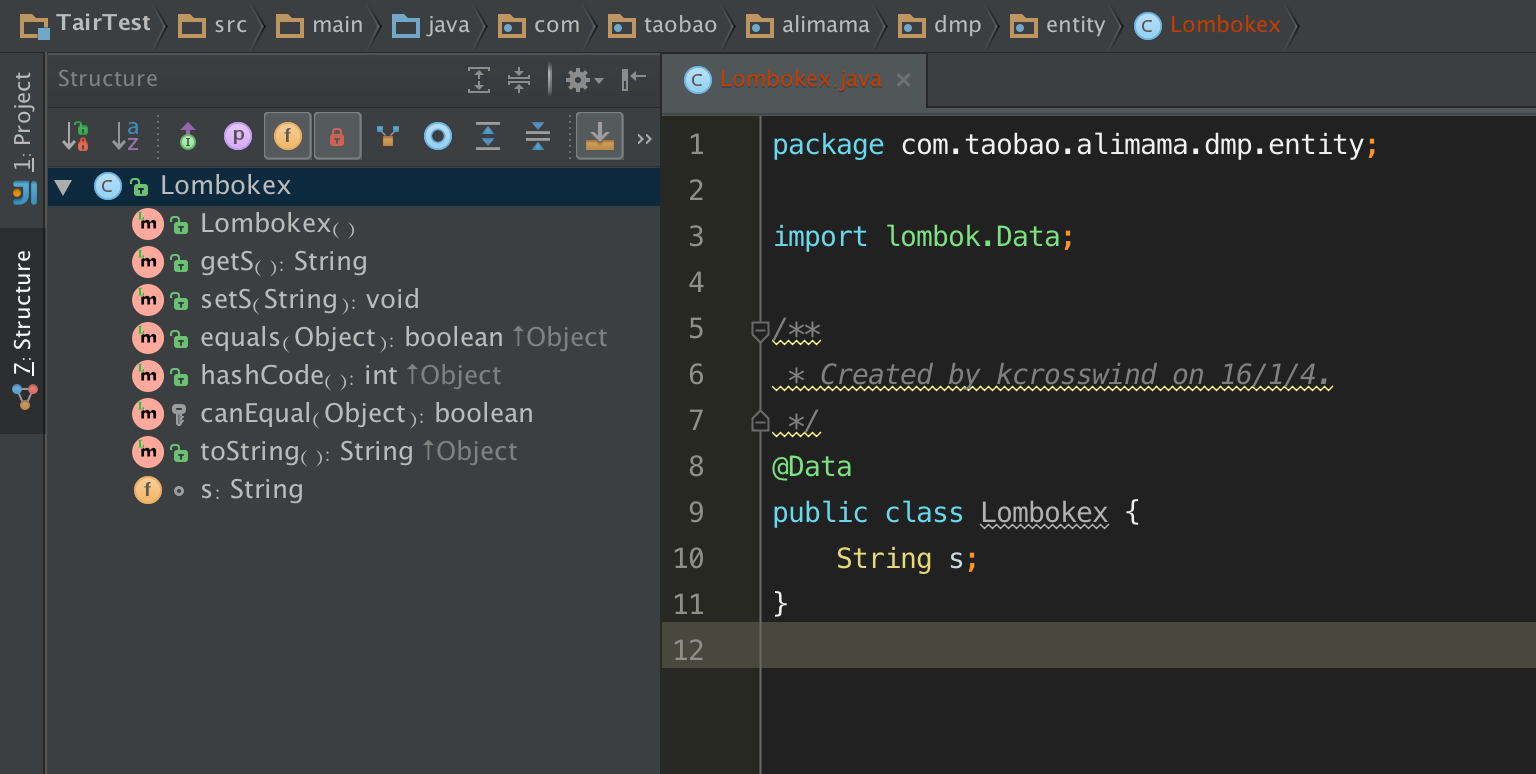Toggle show fields (f) icon
Image resolution: width=1536 pixels, height=774 pixels.
tap(287, 136)
